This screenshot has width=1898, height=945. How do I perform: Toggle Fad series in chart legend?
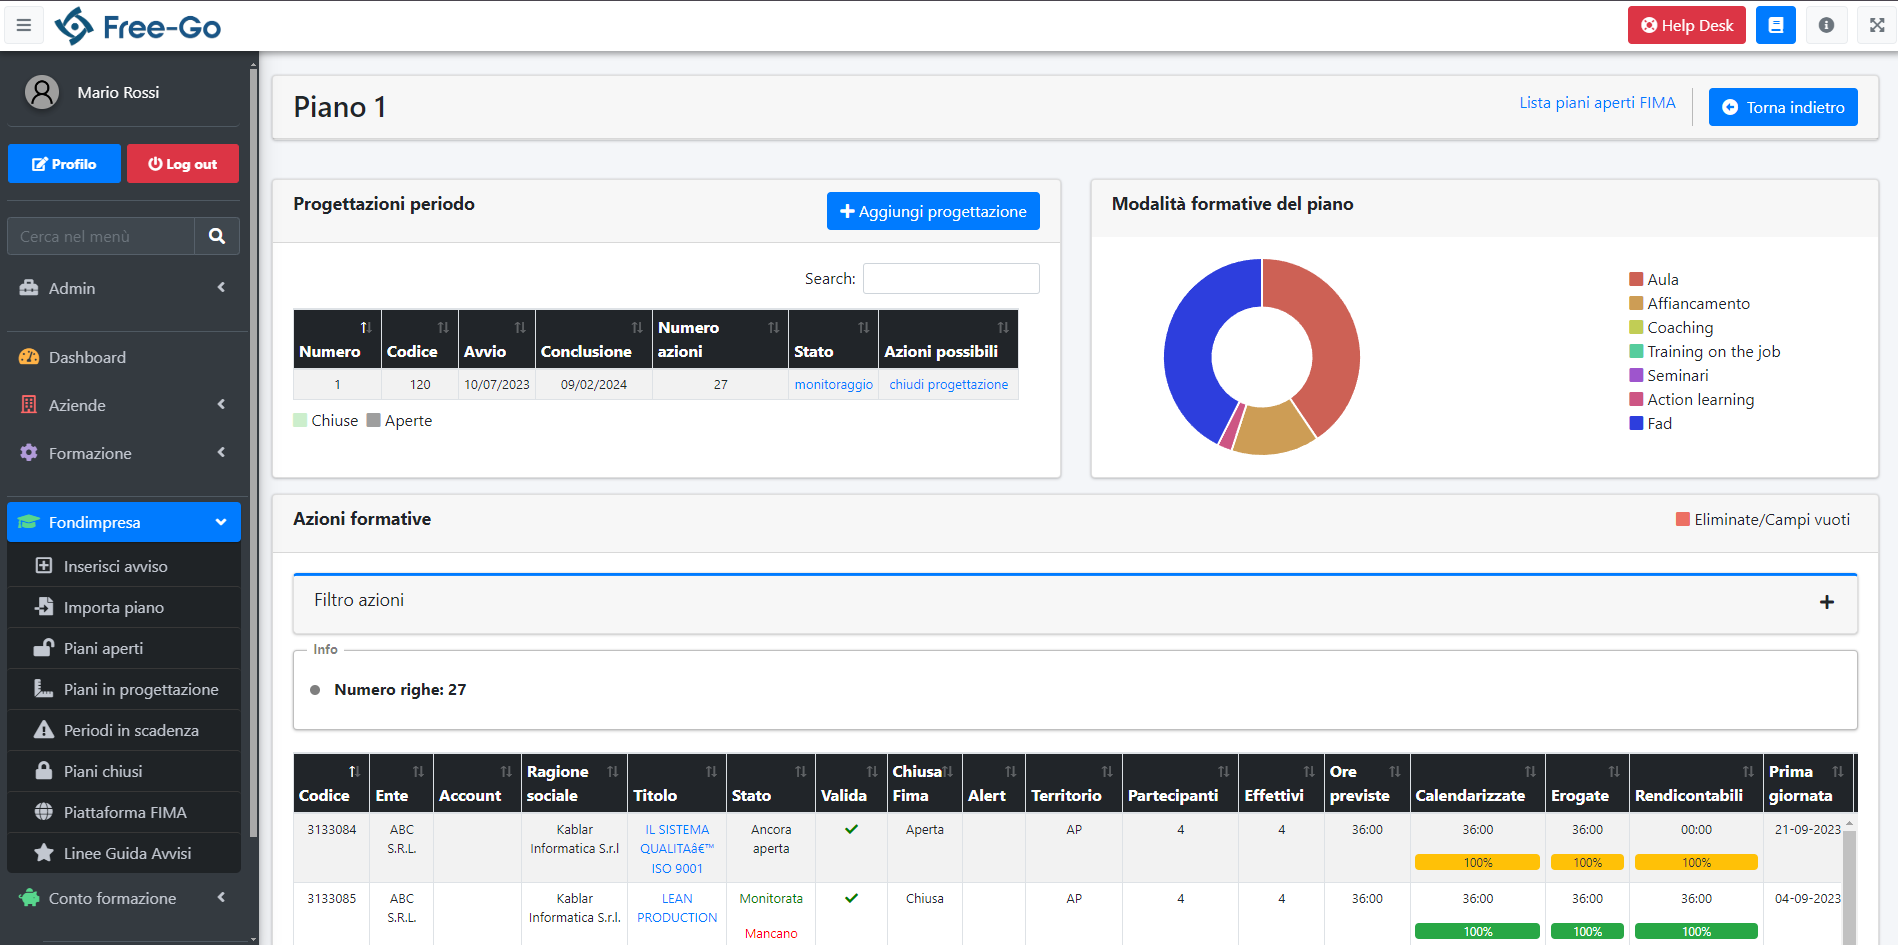[x=1651, y=424]
